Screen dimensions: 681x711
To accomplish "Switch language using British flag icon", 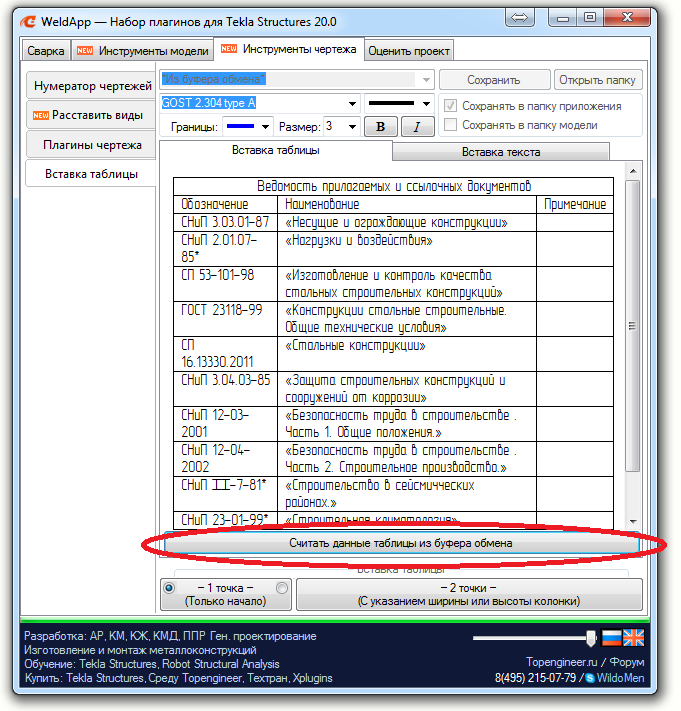I will pos(633,638).
